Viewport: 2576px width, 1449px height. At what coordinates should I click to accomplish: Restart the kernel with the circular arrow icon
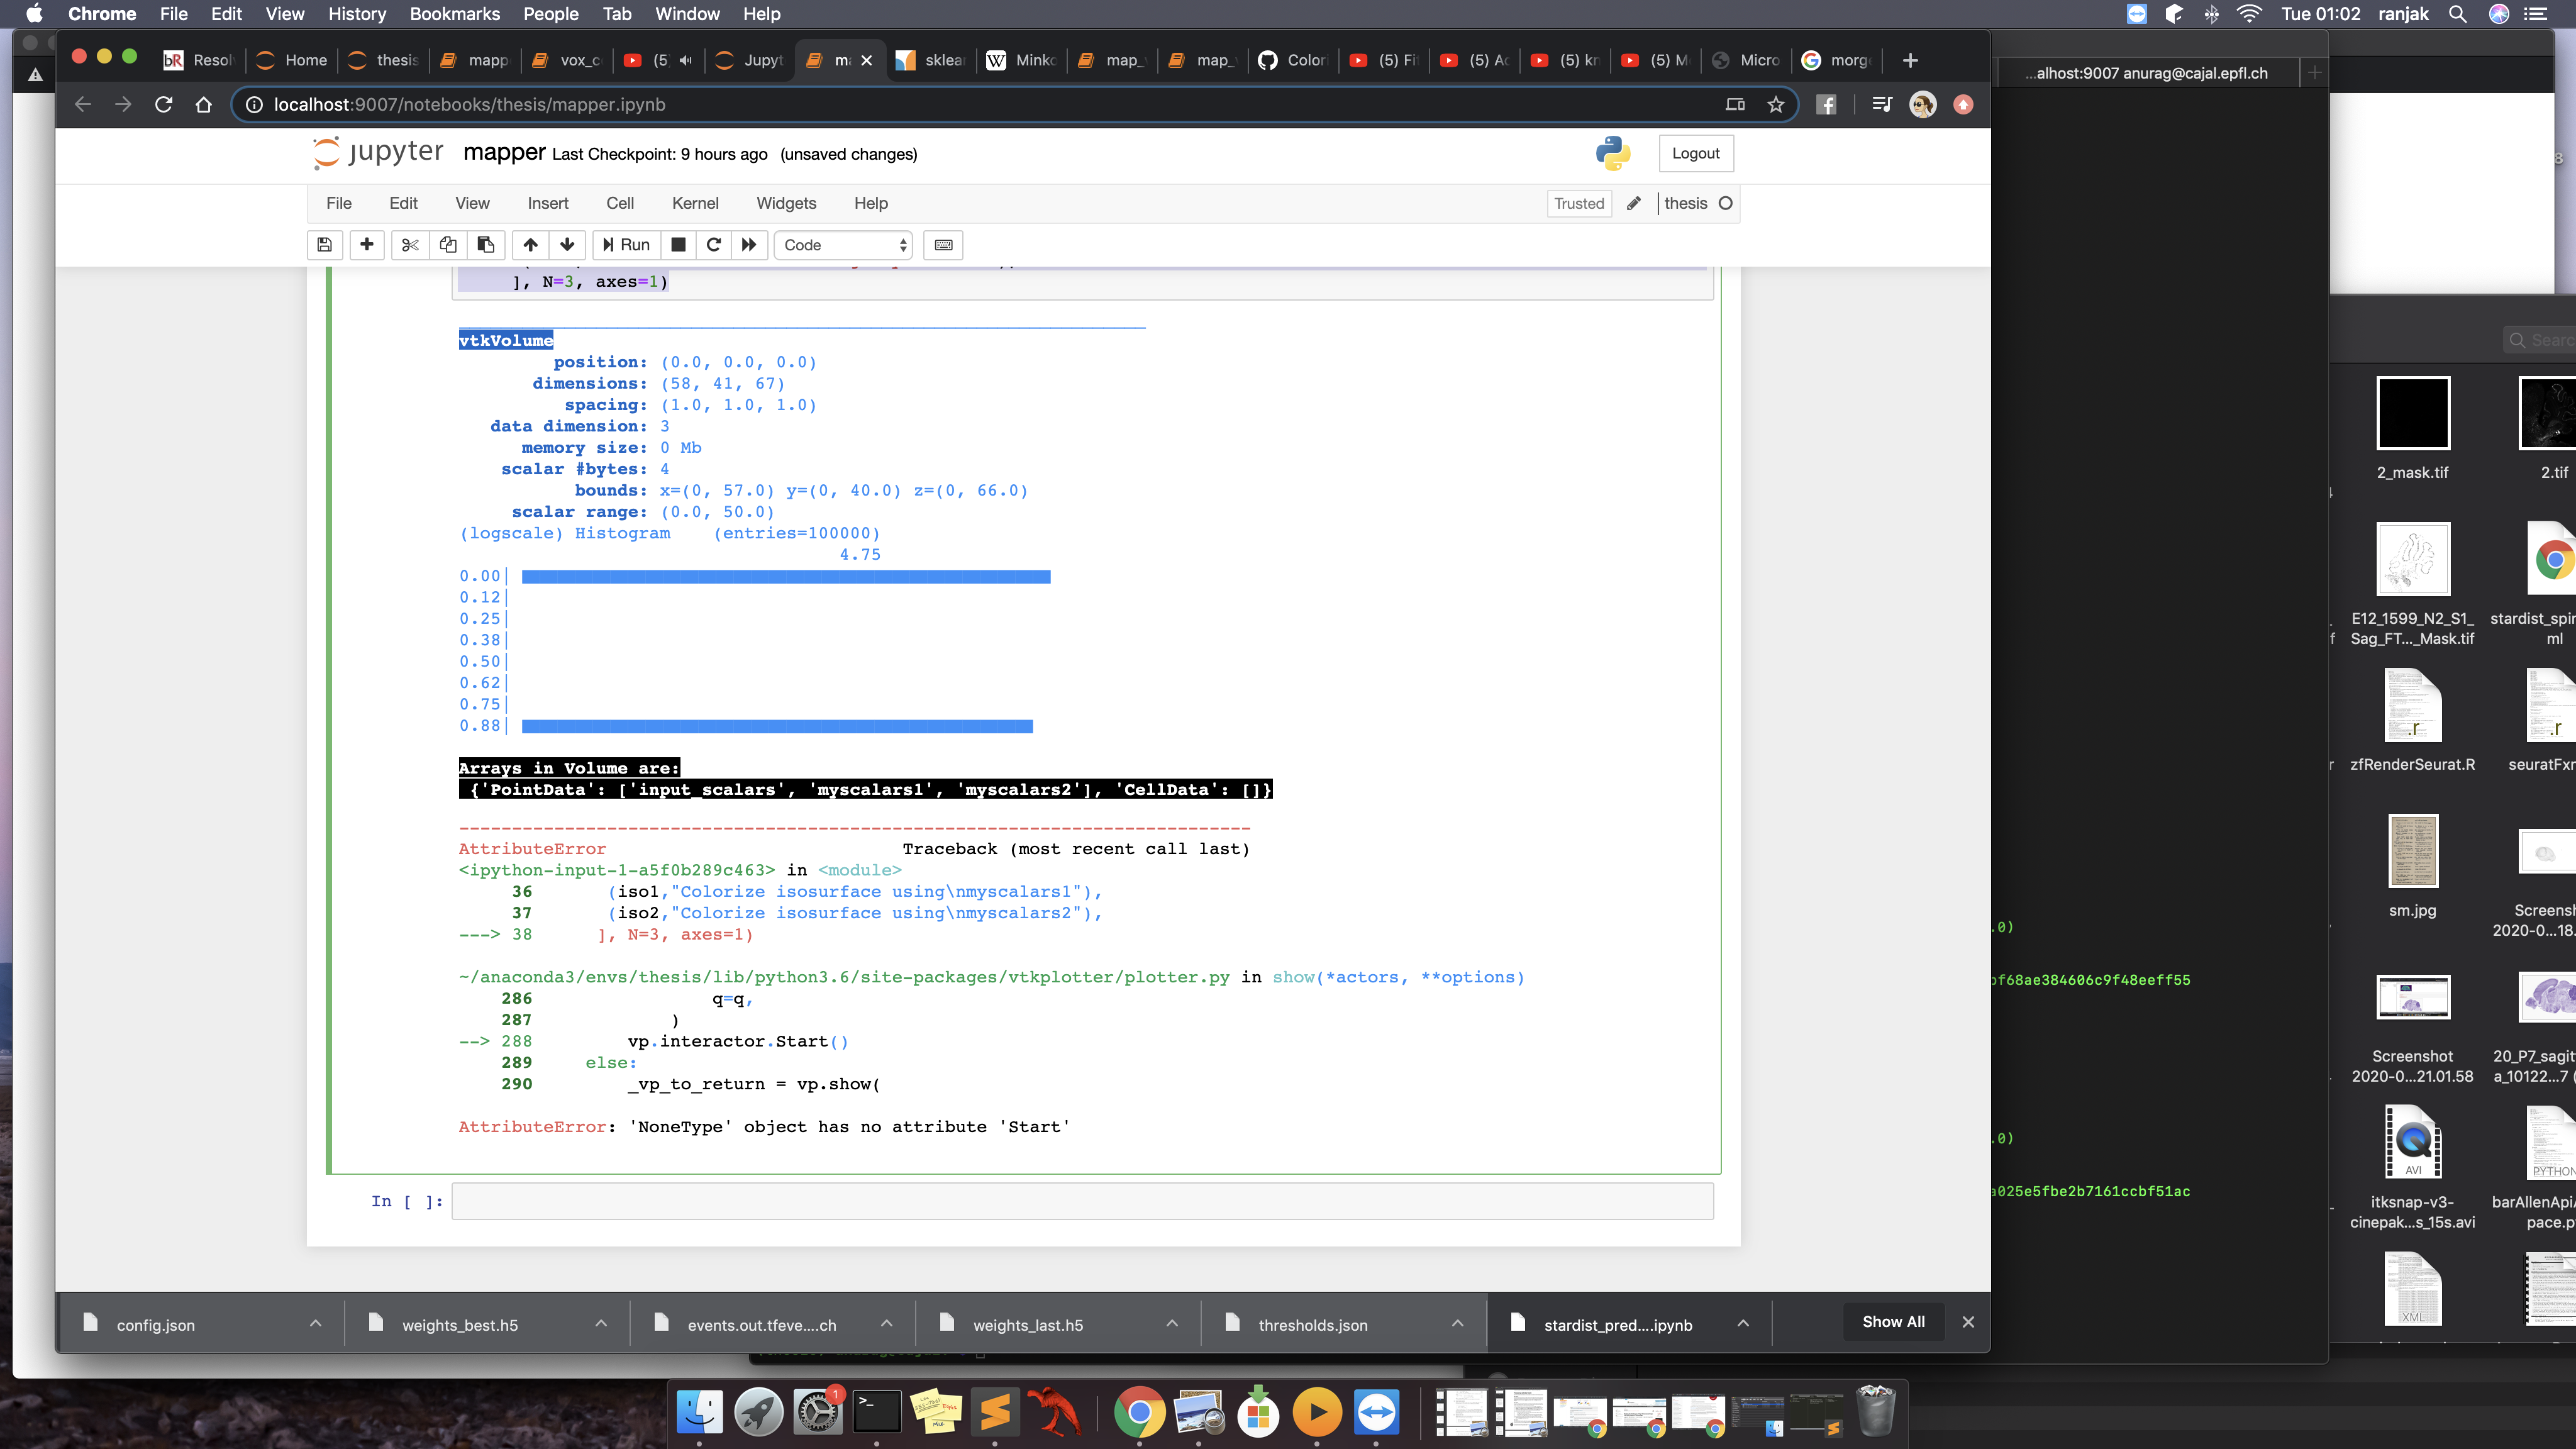714,245
